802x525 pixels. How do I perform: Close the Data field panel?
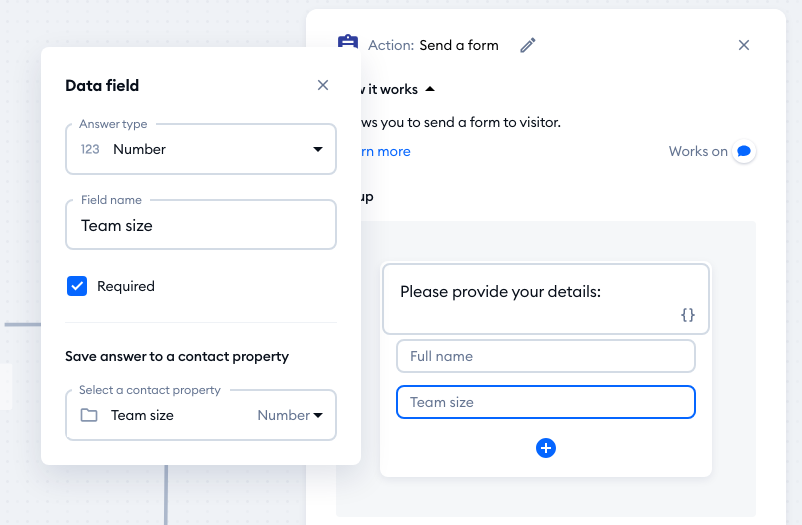click(x=323, y=86)
